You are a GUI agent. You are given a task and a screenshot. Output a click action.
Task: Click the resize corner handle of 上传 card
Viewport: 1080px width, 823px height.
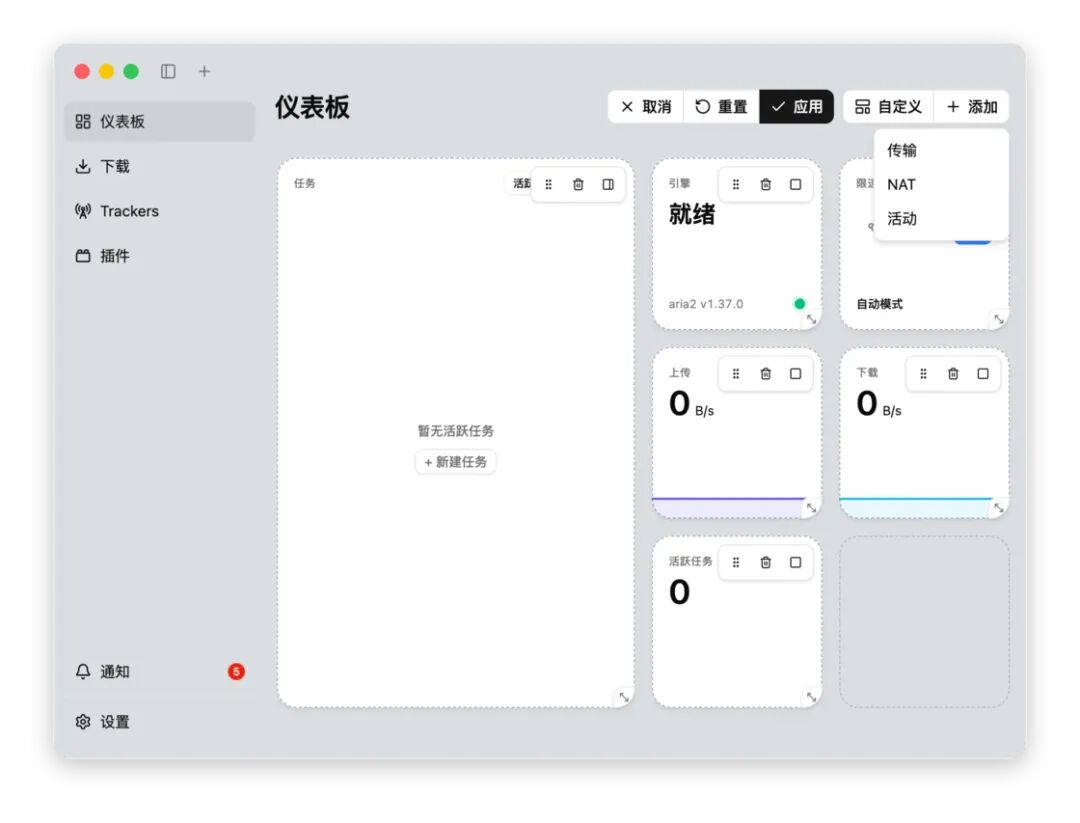click(x=811, y=508)
